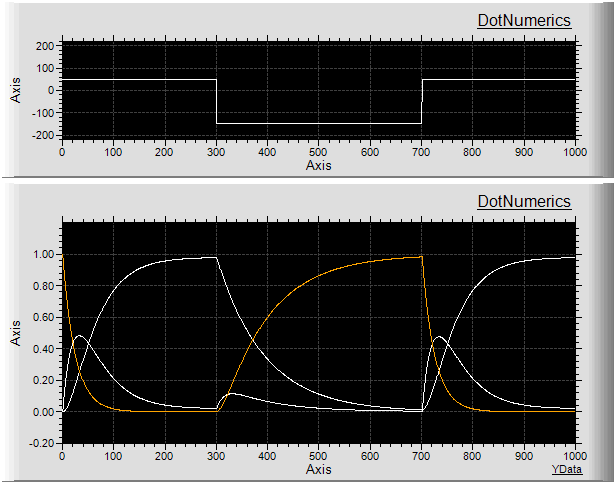Viewport: 615px width, 482px height.
Task: Click the -100 y-axis tick label in upper chart
Action: click(x=43, y=113)
